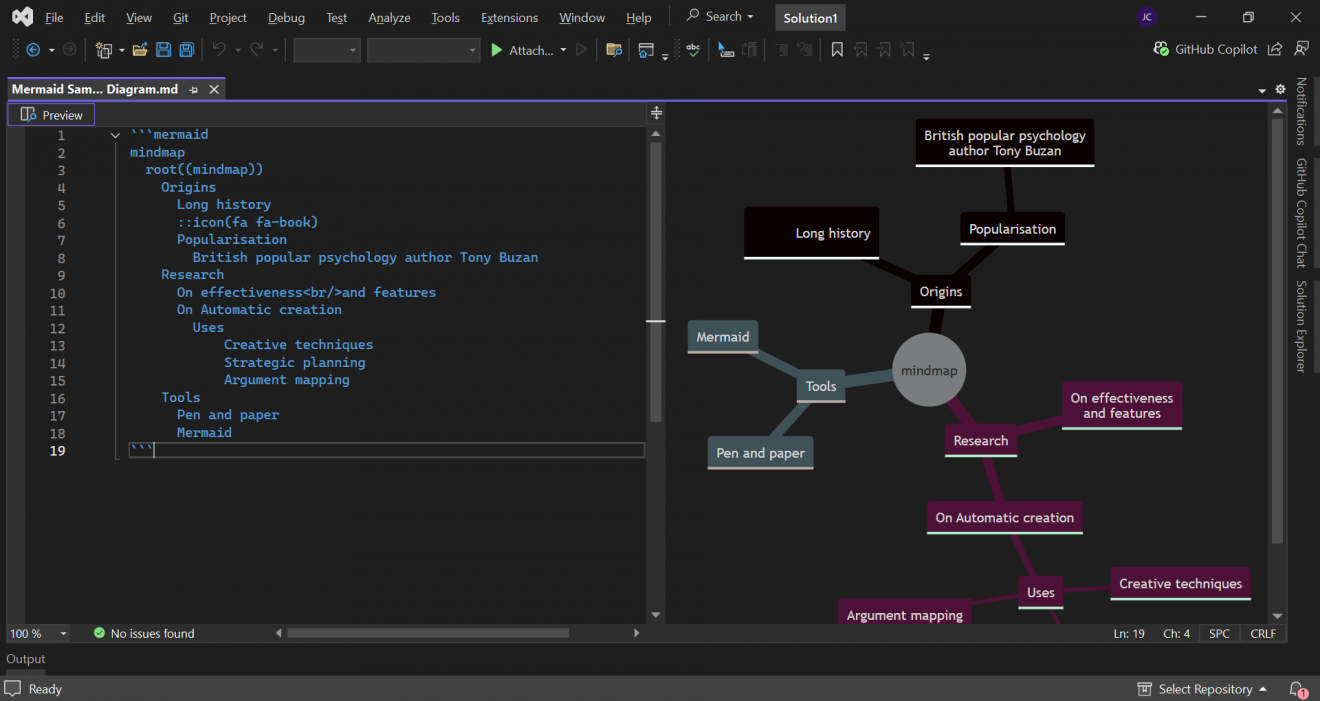The height and width of the screenshot is (701, 1320).
Task: Click the notifications bell in status bar
Action: [x=1298, y=689]
